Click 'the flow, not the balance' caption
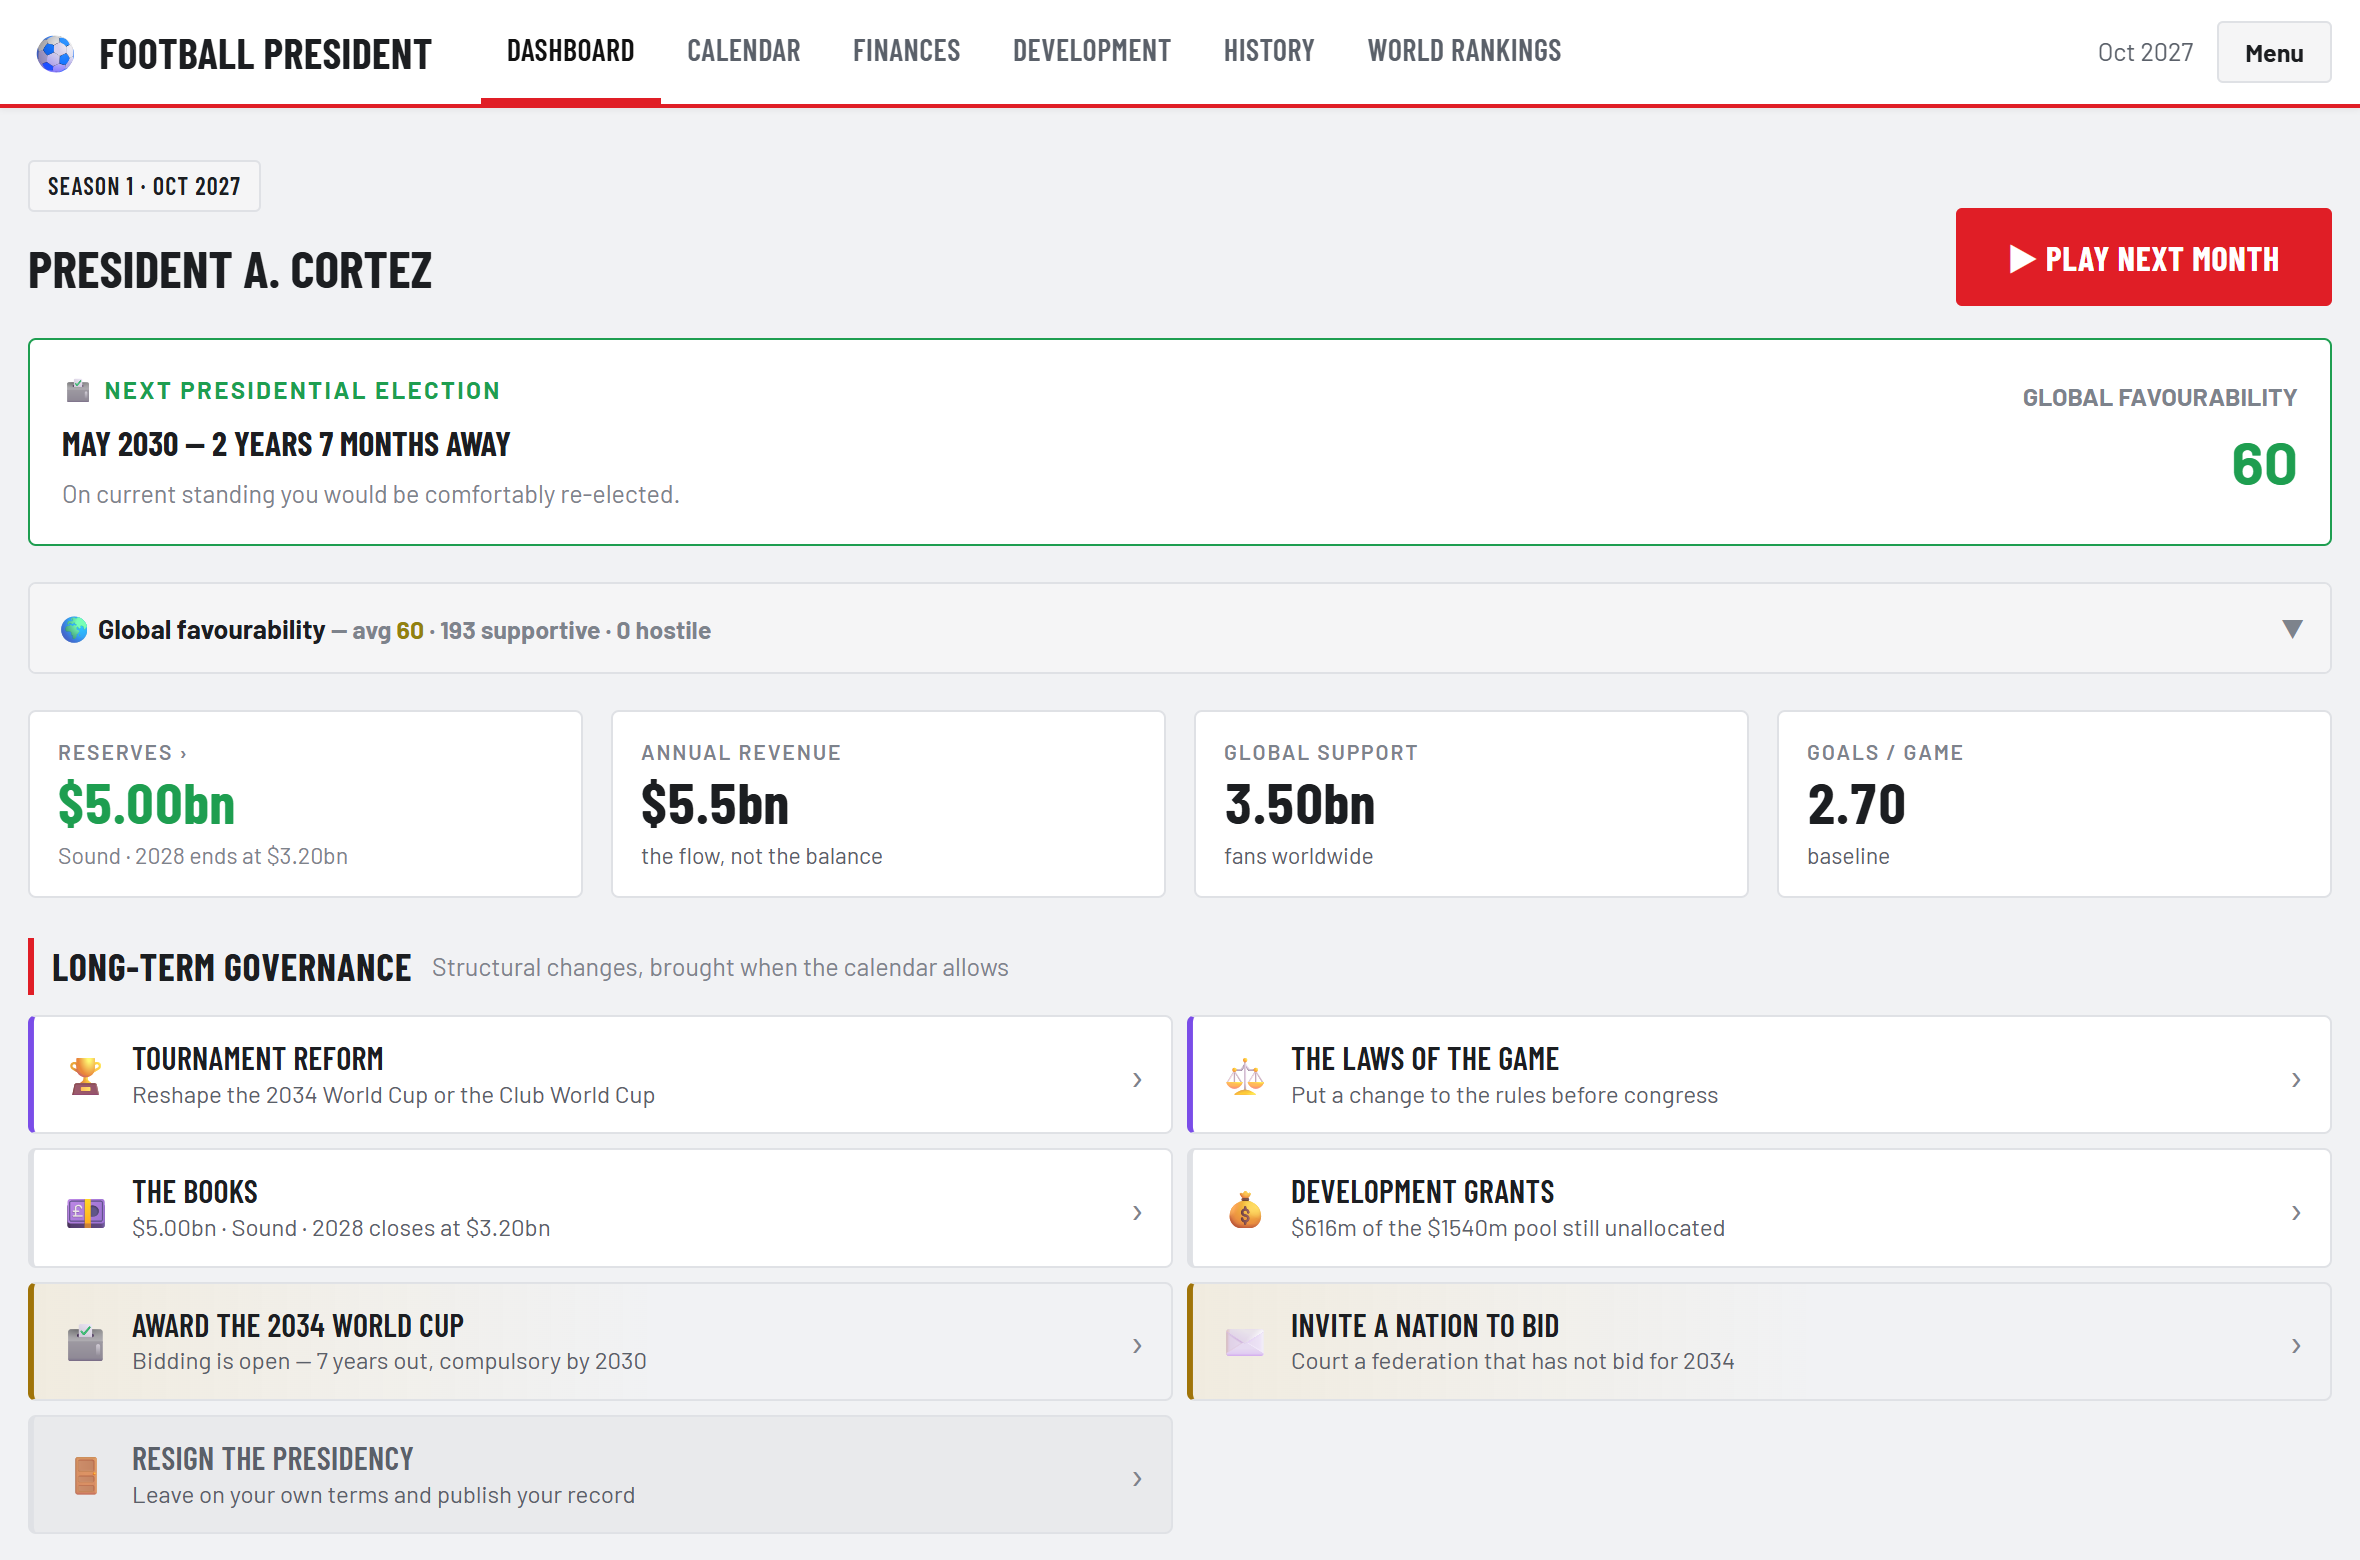 [762, 857]
